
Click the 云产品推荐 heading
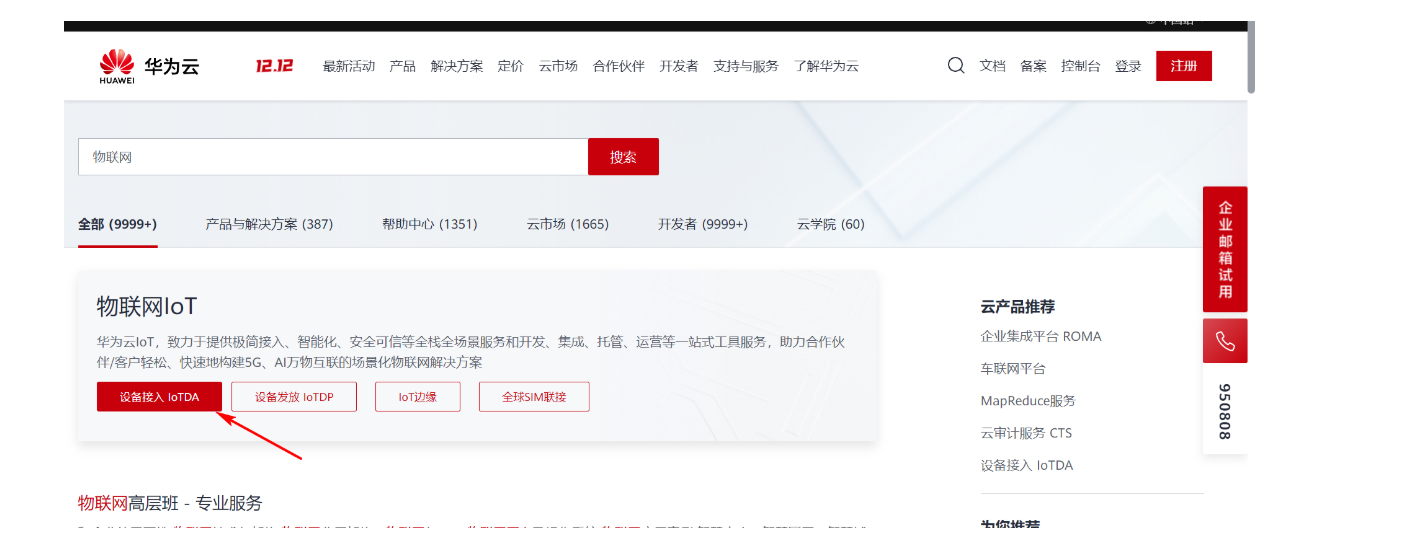(x=1018, y=306)
